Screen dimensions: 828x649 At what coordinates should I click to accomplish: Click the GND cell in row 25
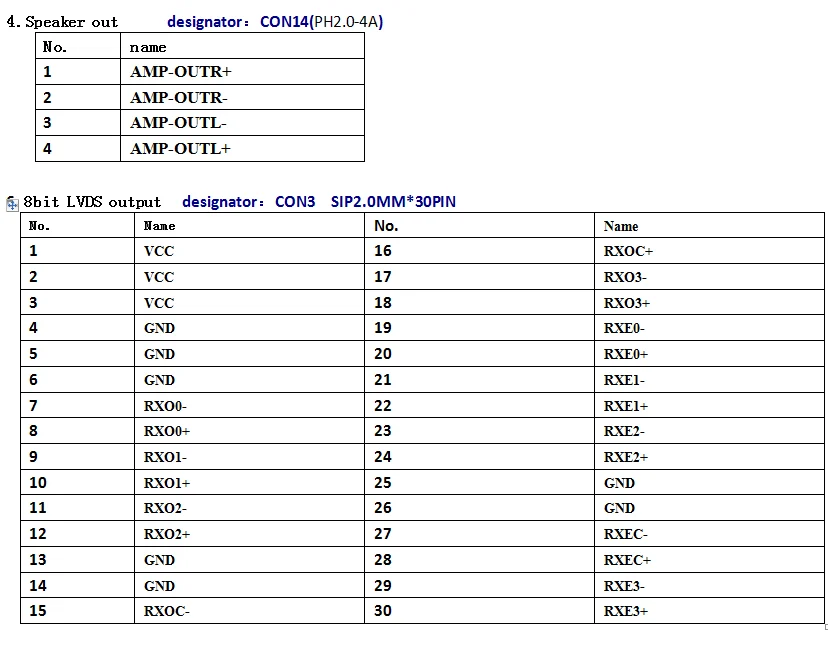coord(709,483)
